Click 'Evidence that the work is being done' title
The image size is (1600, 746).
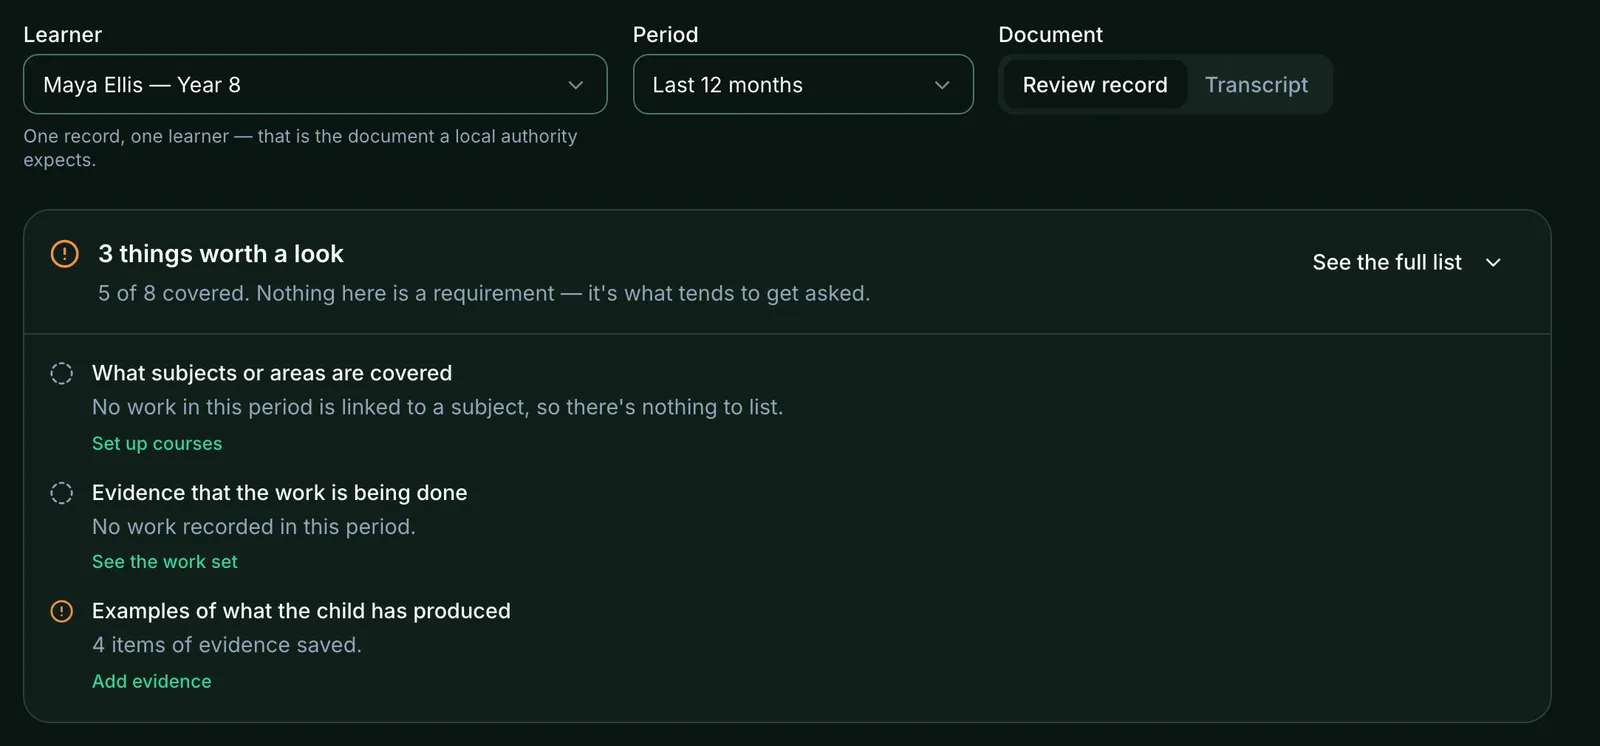pos(280,493)
